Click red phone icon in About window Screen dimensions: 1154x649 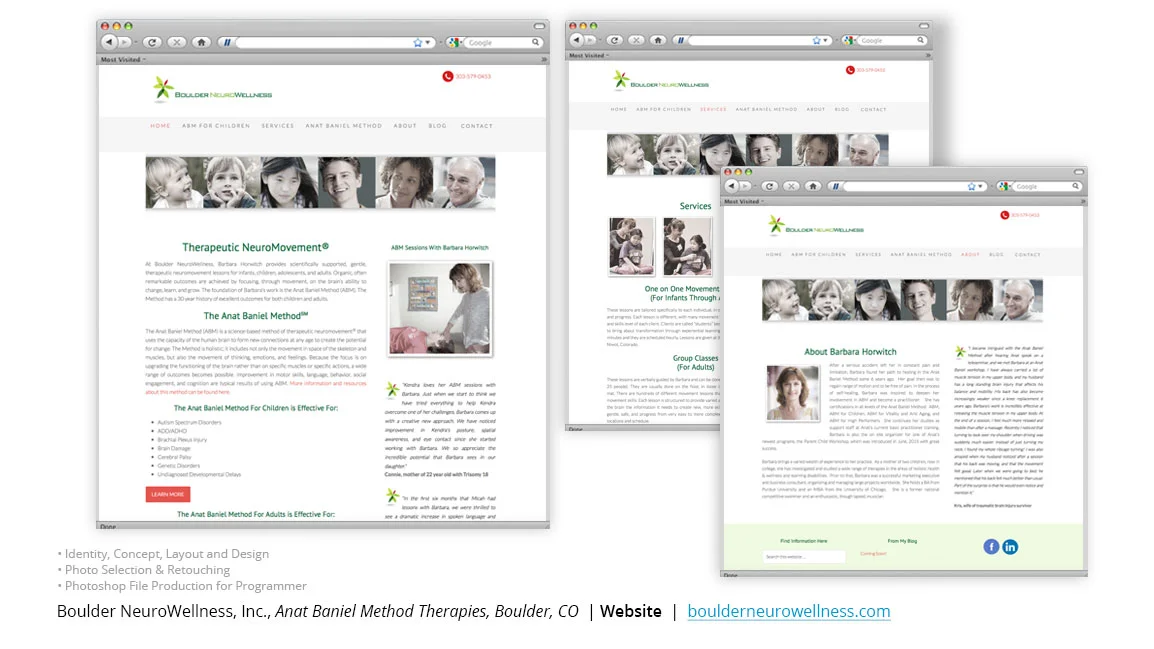[1005, 215]
